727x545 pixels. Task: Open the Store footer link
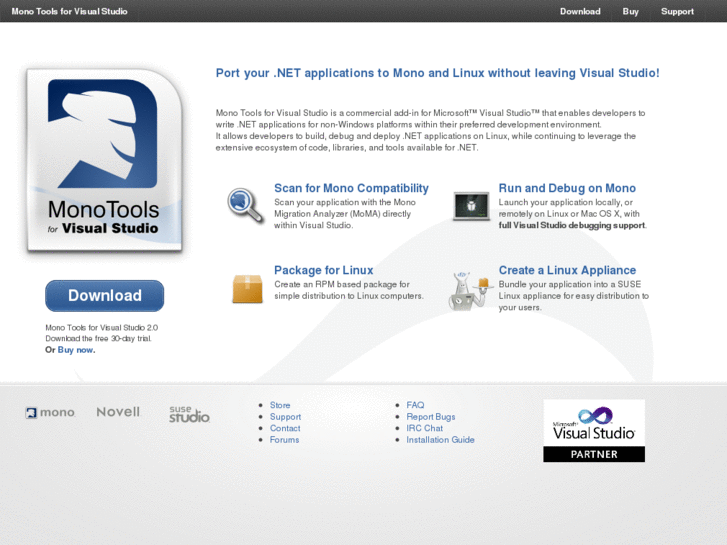pos(280,405)
